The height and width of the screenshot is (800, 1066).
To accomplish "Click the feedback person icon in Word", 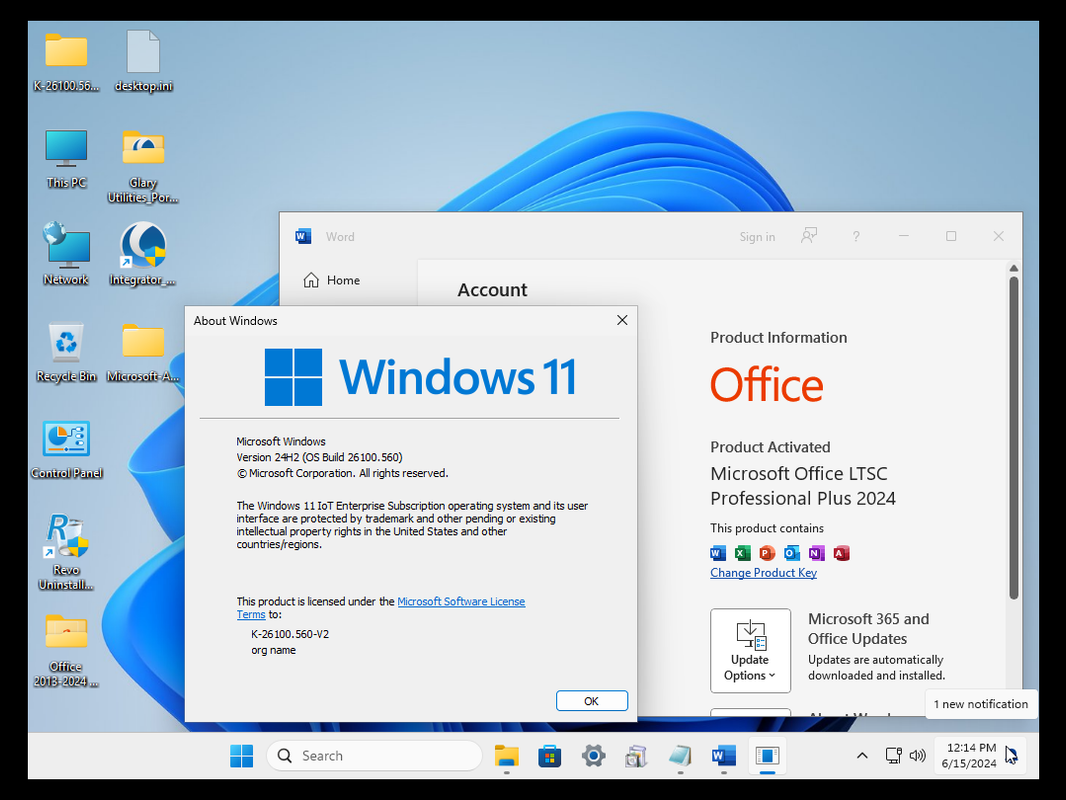I will coord(808,236).
